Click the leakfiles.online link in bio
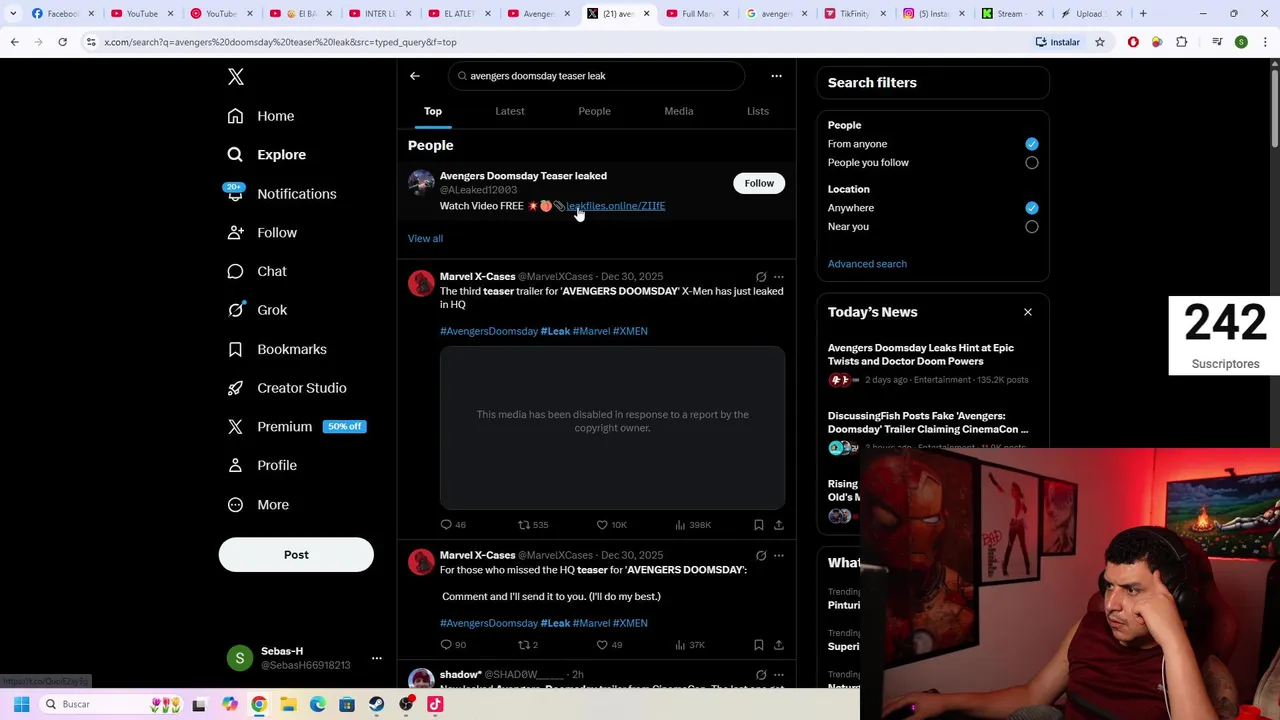Screen dimensions: 1280x720 point(616,206)
